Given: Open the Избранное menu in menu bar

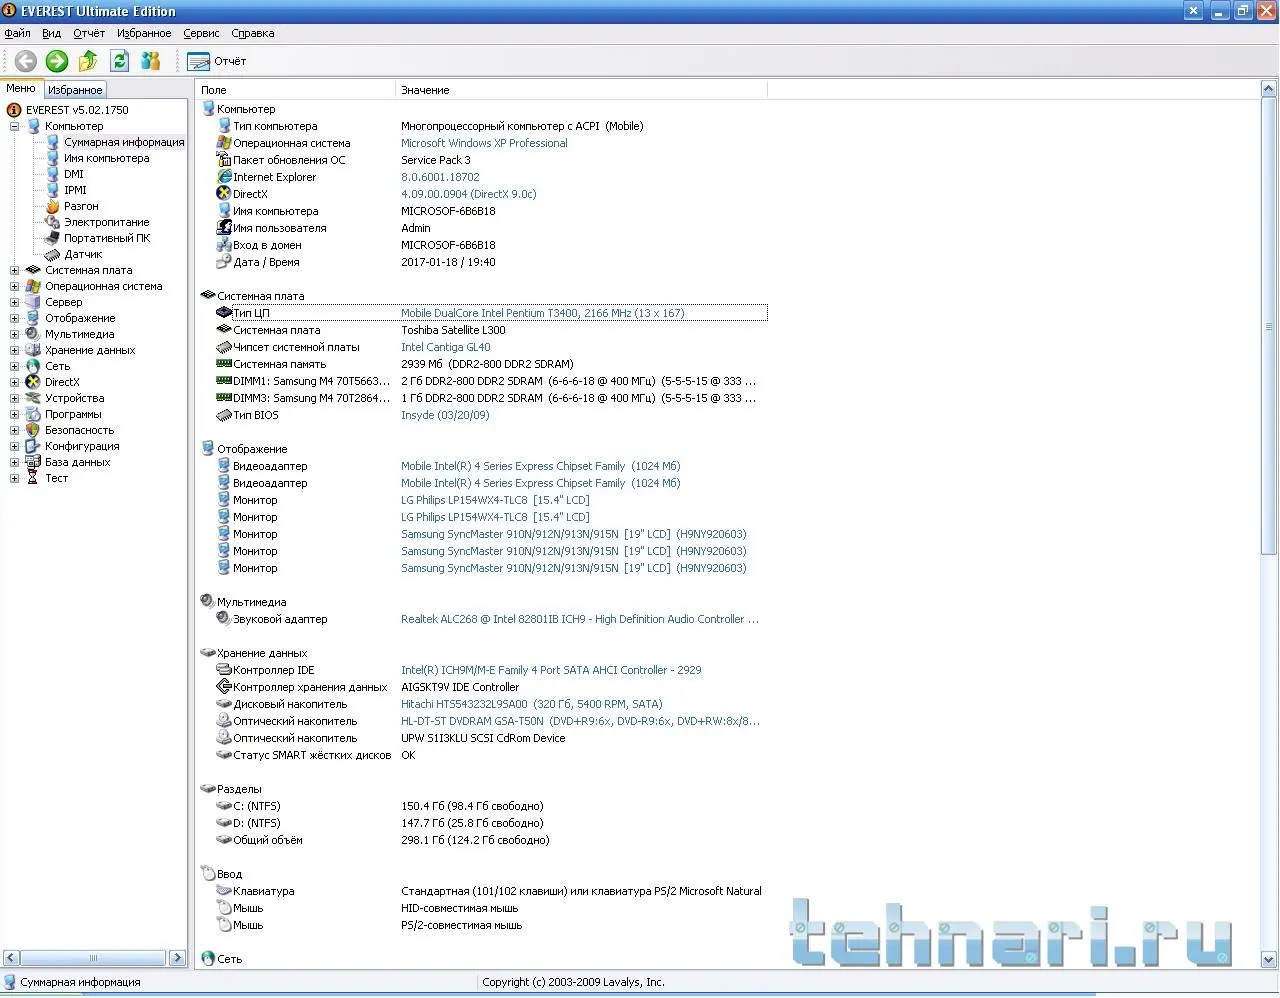Looking at the screenshot, I should 144,33.
